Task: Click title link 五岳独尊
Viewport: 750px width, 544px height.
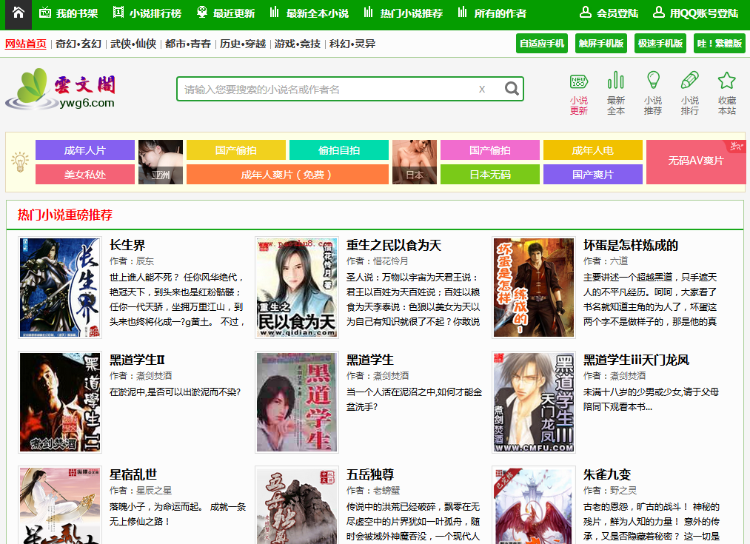Action: click(370, 475)
